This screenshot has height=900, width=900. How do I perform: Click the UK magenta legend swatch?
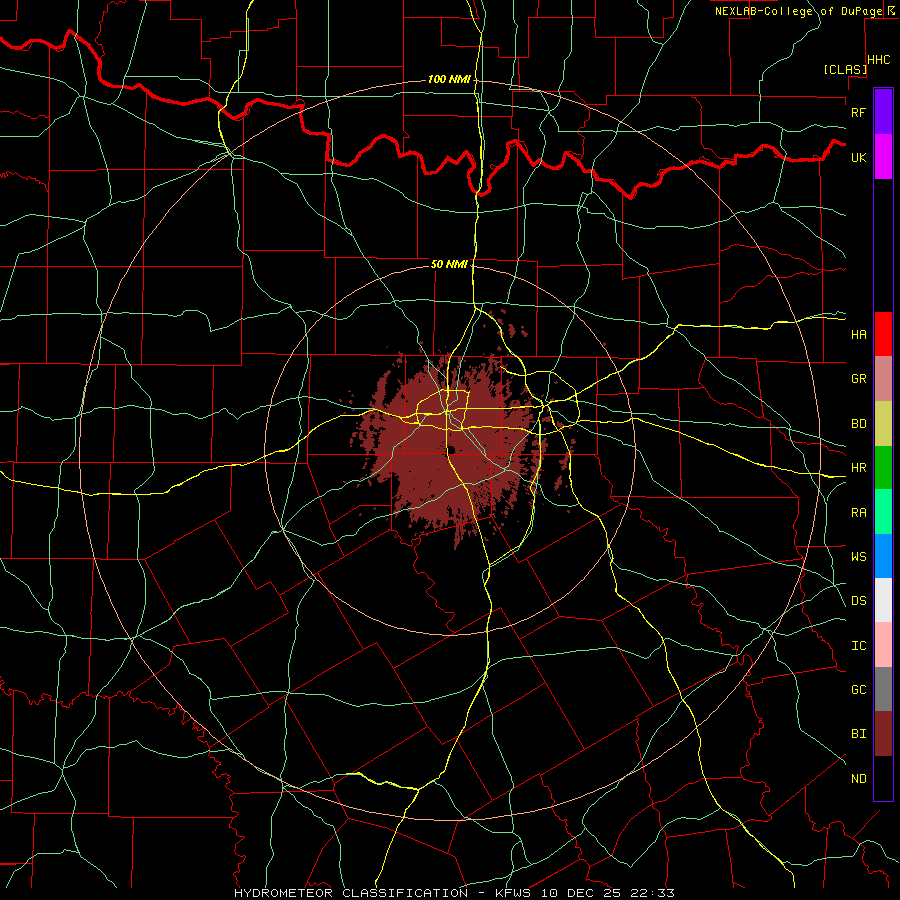[883, 157]
